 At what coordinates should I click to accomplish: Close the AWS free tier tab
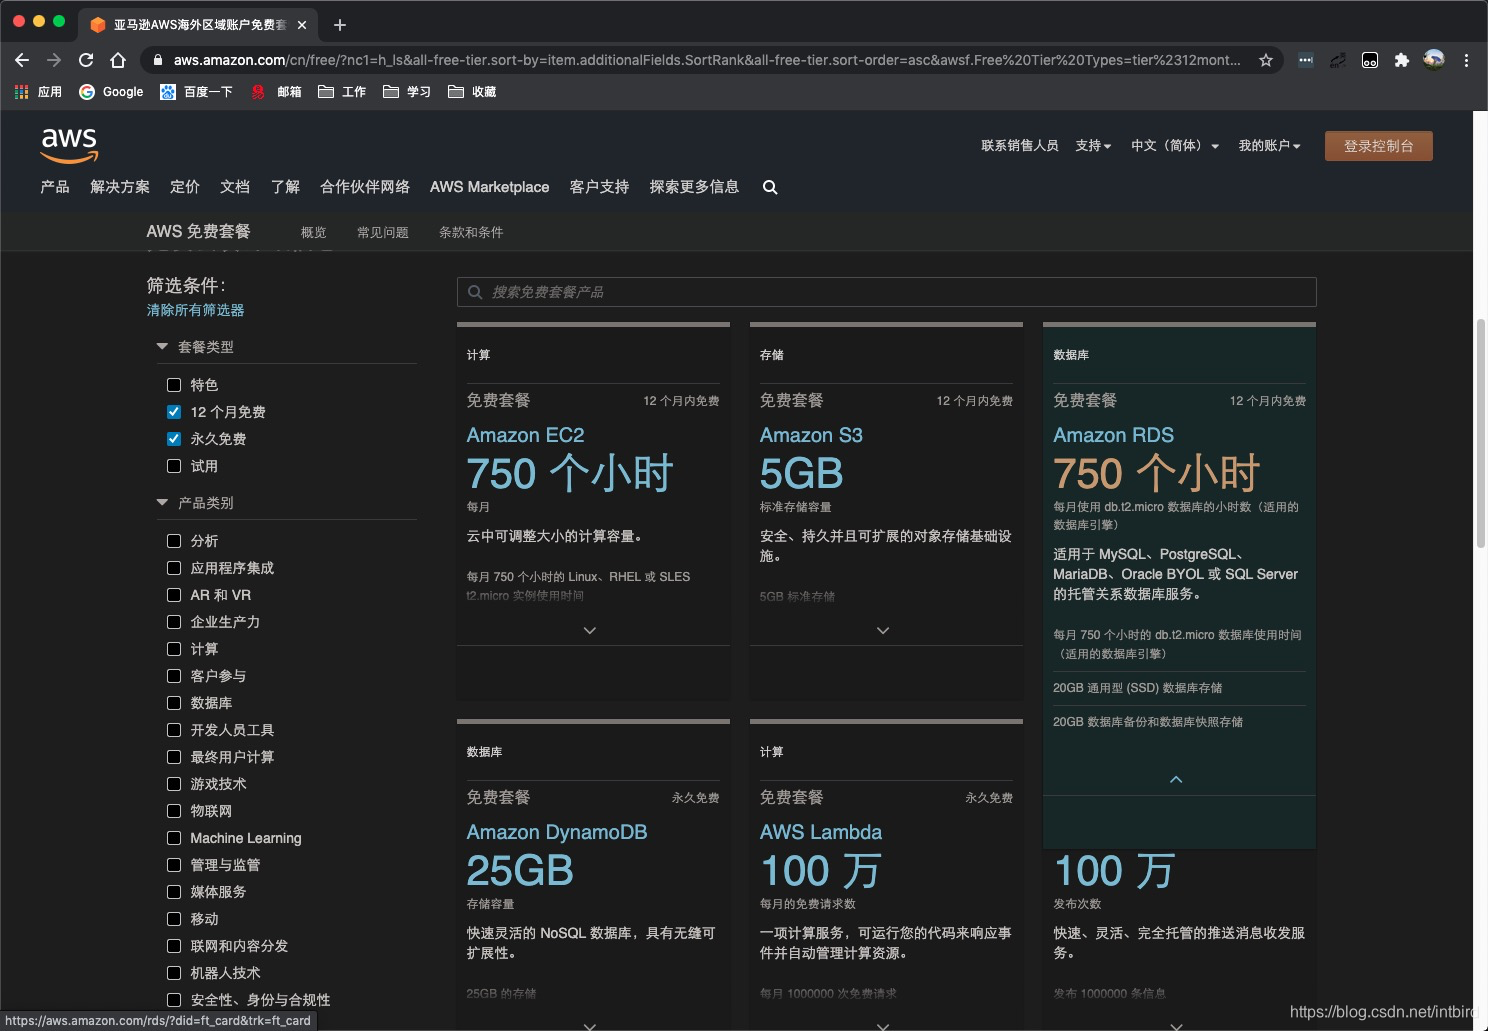(302, 25)
